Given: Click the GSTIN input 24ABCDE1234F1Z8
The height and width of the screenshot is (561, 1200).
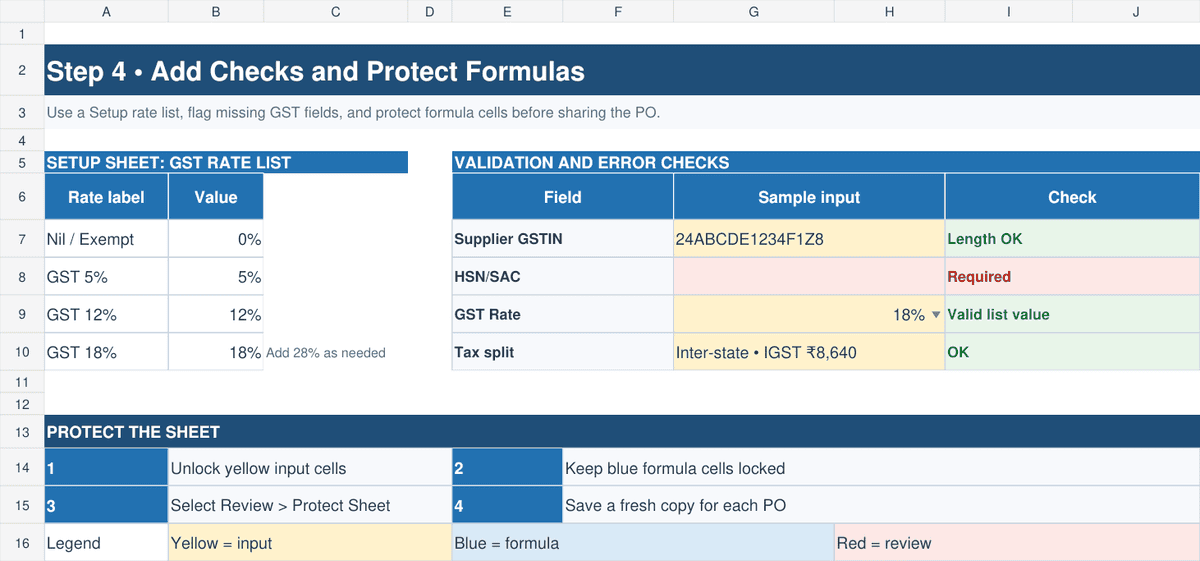Looking at the screenshot, I should click(809, 239).
